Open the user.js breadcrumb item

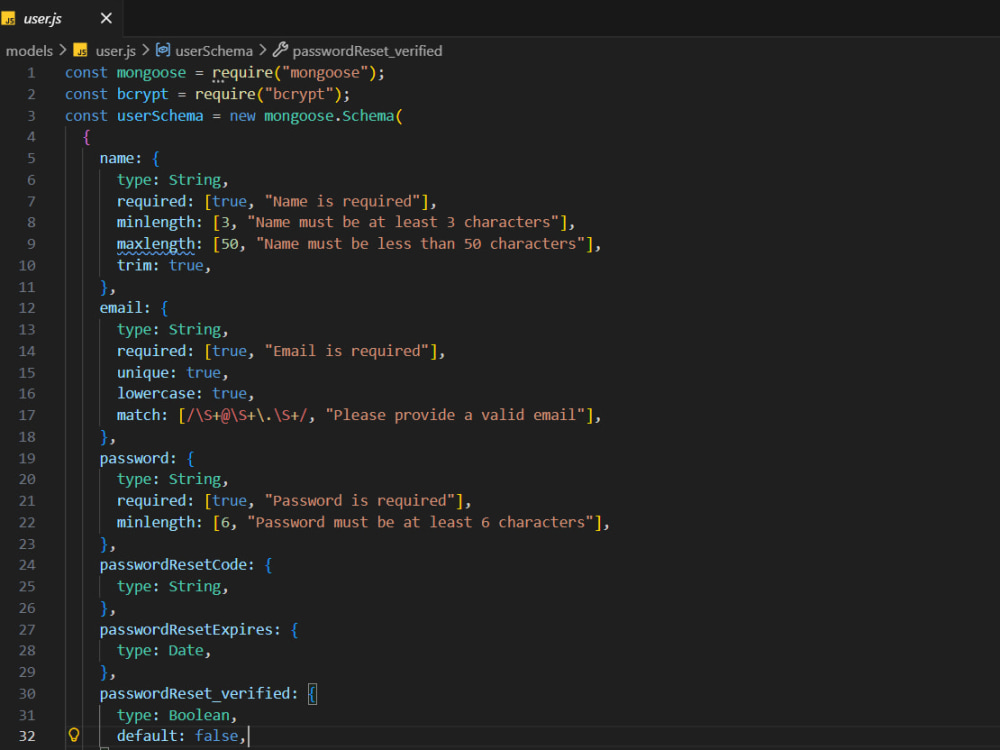point(115,51)
